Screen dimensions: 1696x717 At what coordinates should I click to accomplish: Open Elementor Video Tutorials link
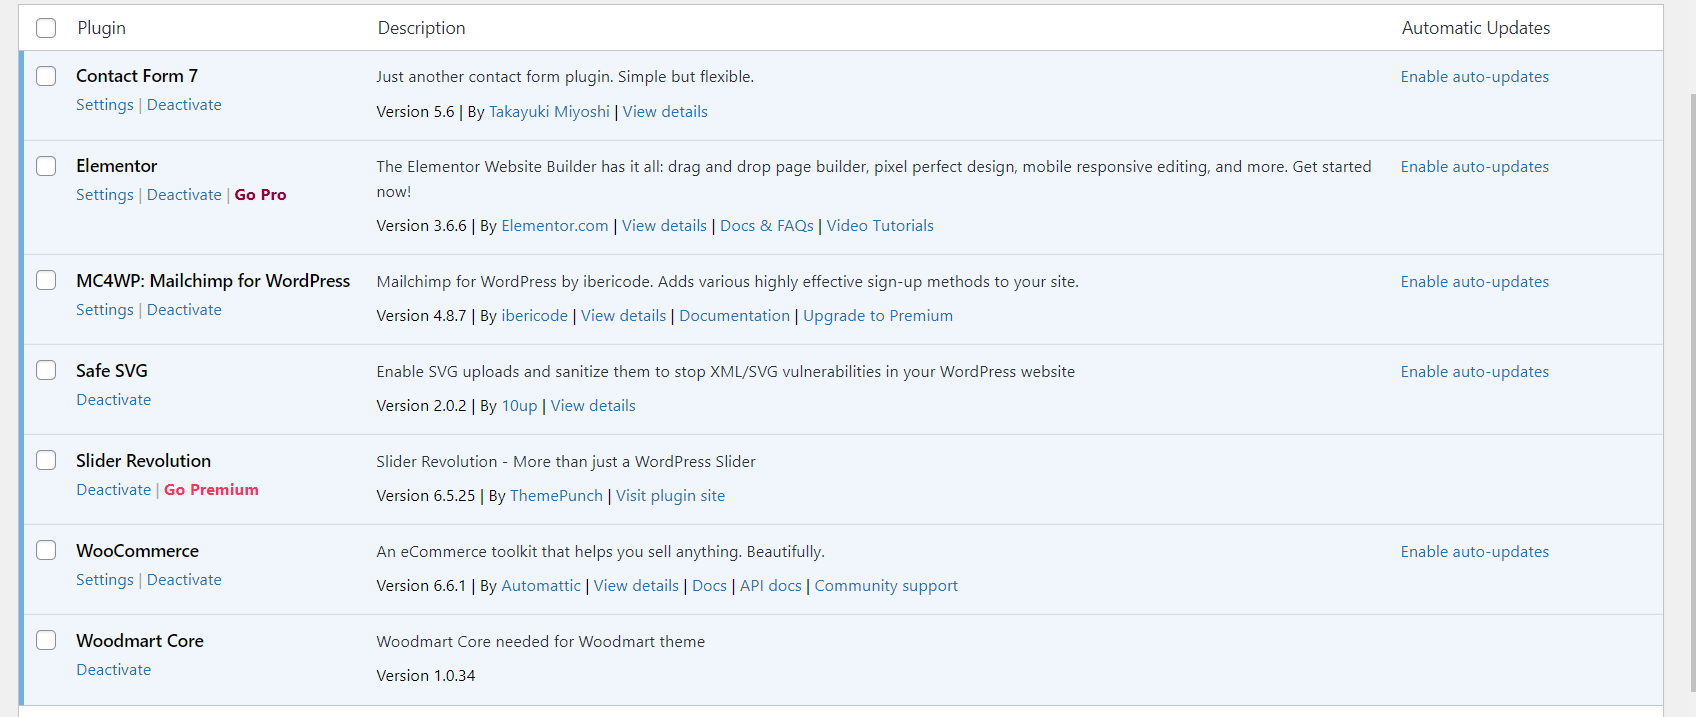click(880, 226)
